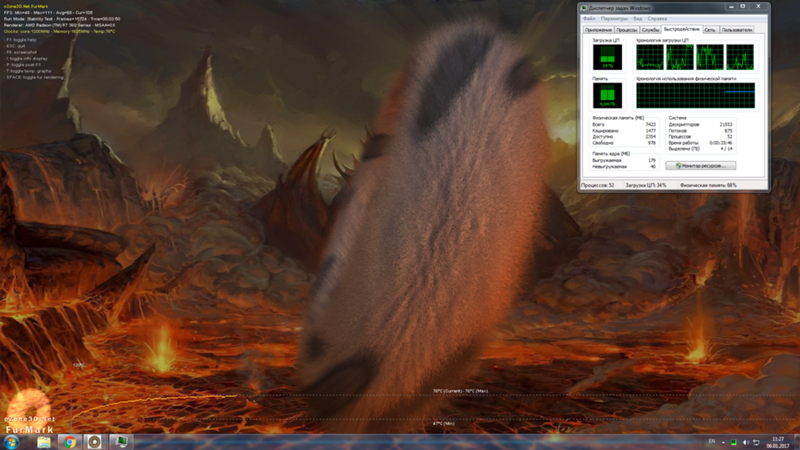Close the Task Manager window

[758, 7]
